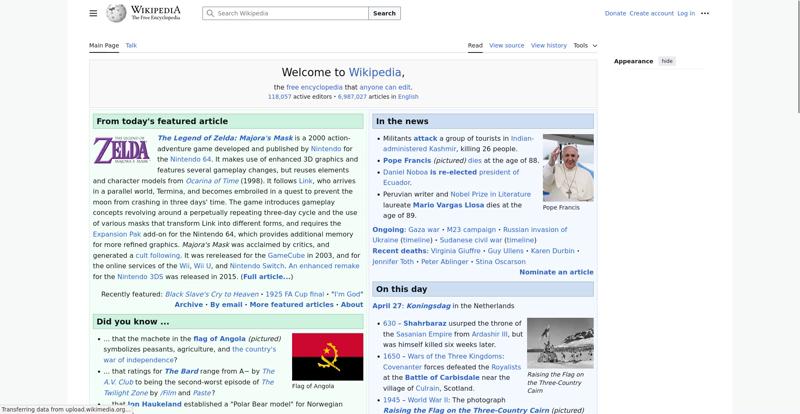The height and width of the screenshot is (414, 800).
Task: Open the Koningsdag link
Action: [429, 306]
